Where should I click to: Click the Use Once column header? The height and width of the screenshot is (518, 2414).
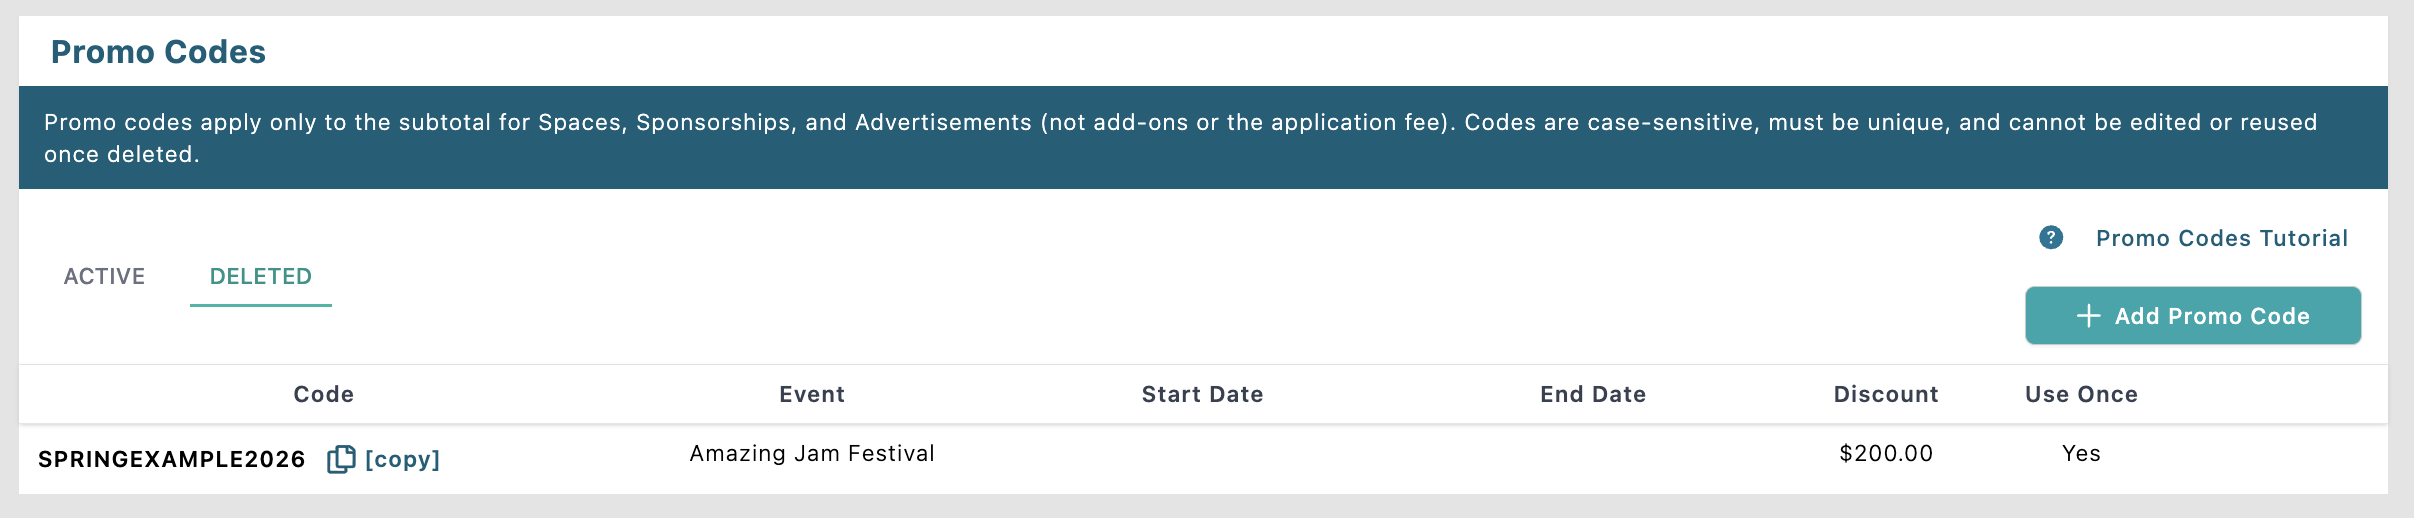2081,394
